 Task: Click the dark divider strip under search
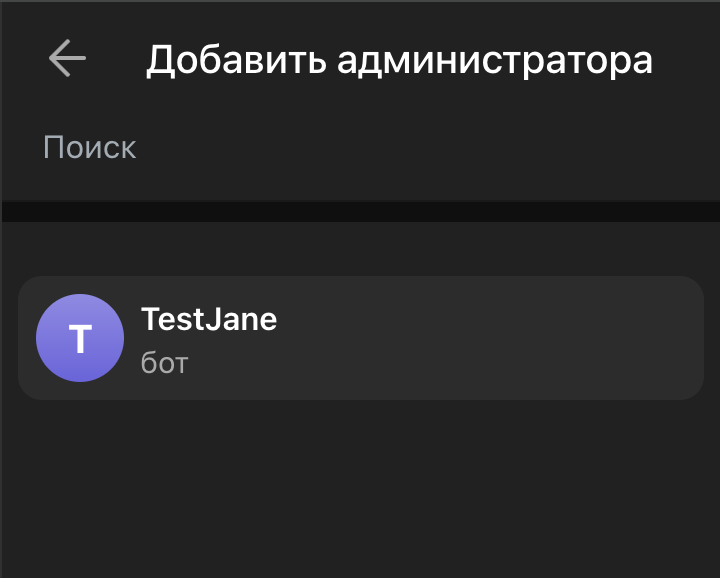(x=361, y=211)
